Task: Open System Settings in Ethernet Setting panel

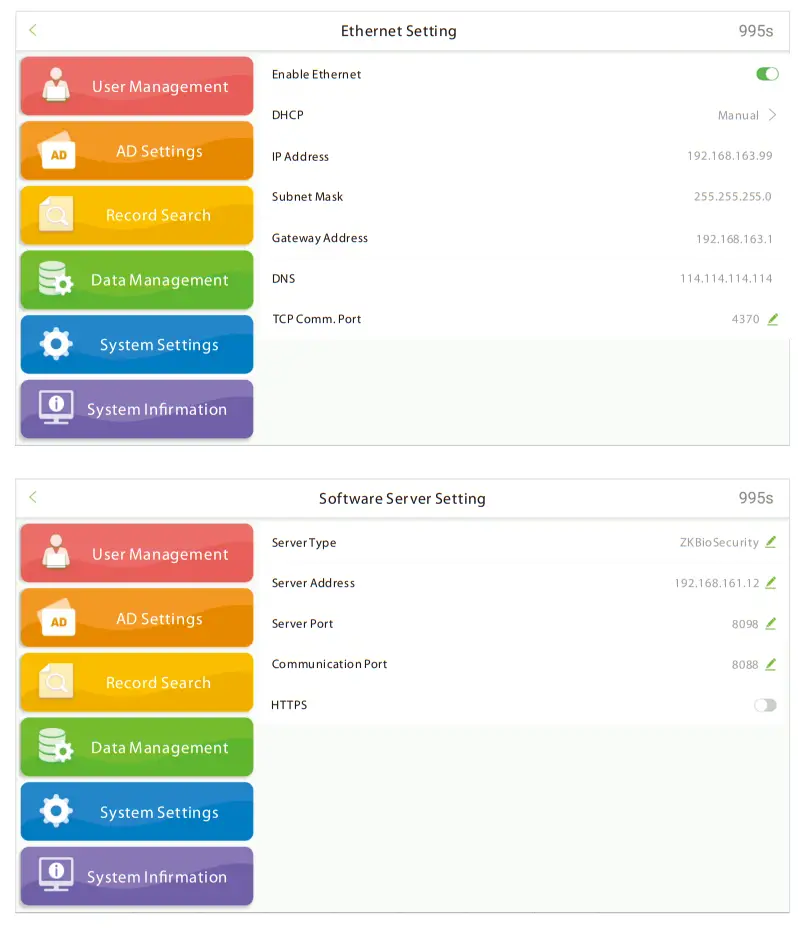Action: click(137, 344)
